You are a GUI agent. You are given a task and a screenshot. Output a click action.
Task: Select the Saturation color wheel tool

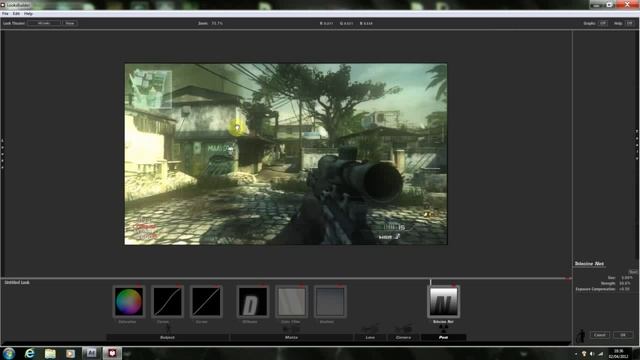click(x=129, y=302)
